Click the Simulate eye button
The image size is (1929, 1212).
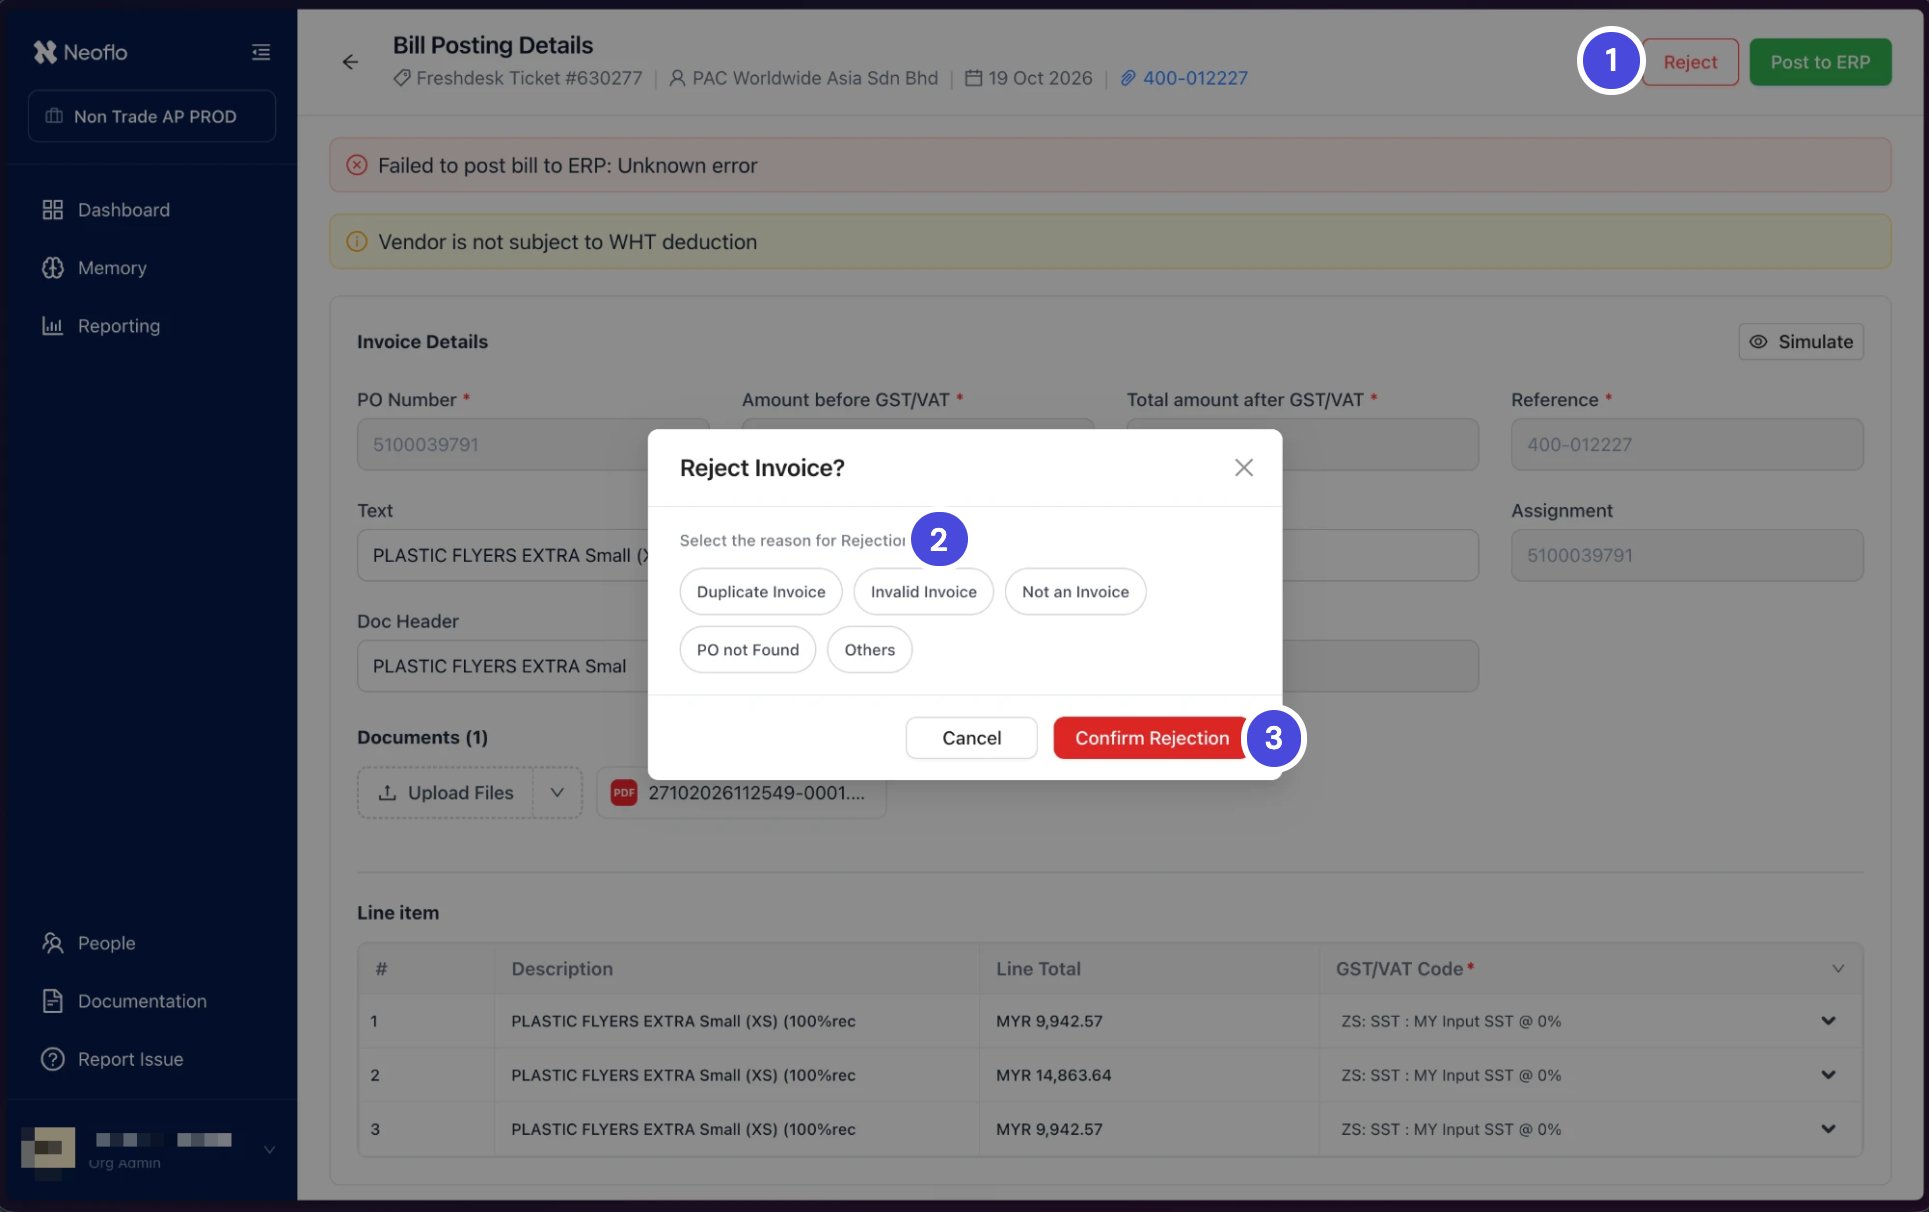click(1801, 342)
